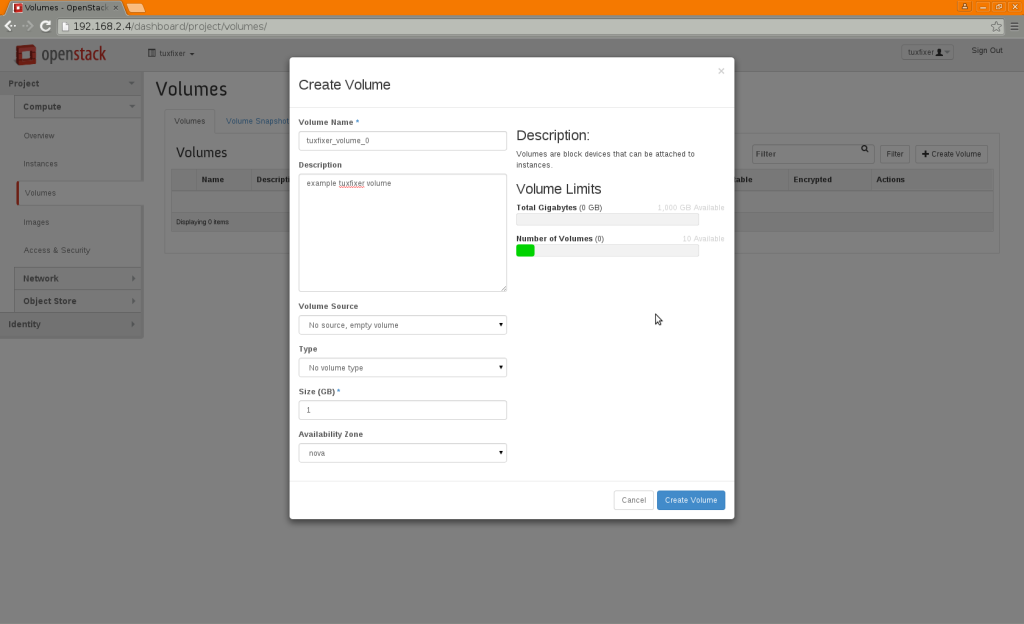Viewport: 1024px width, 624px height.
Task: Click the Sign Out link
Action: [x=987, y=50]
